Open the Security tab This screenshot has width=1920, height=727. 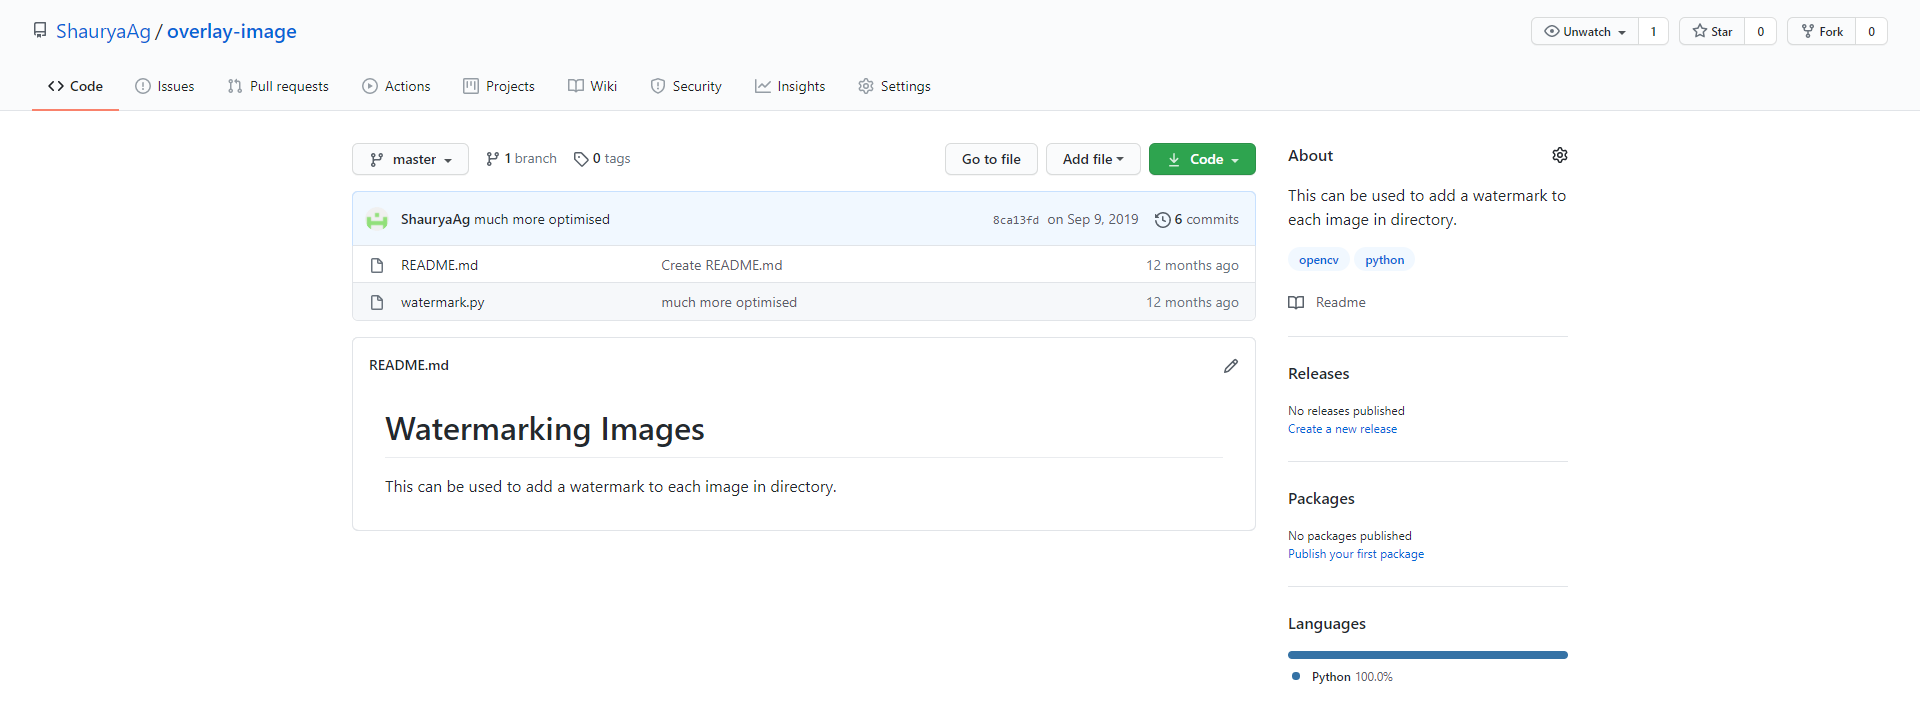686,86
